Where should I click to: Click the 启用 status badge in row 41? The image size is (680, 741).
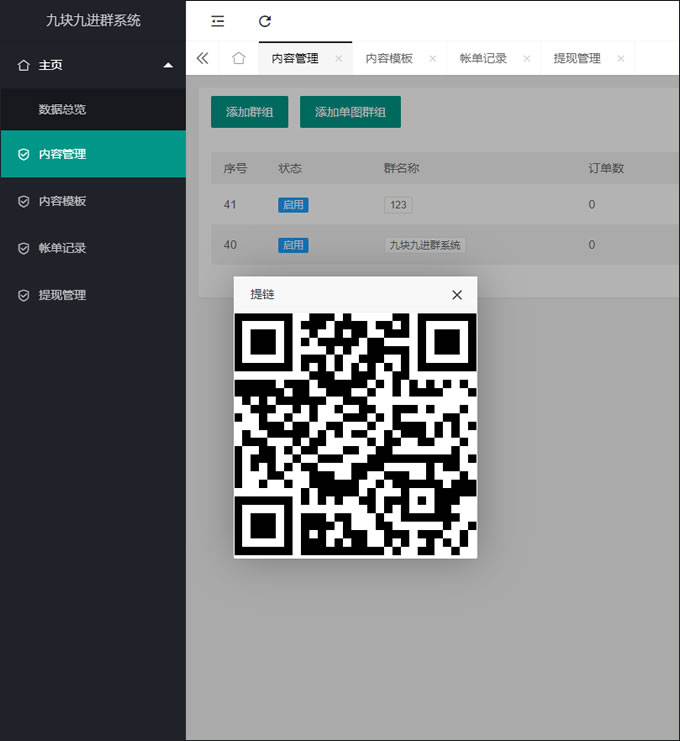point(293,205)
